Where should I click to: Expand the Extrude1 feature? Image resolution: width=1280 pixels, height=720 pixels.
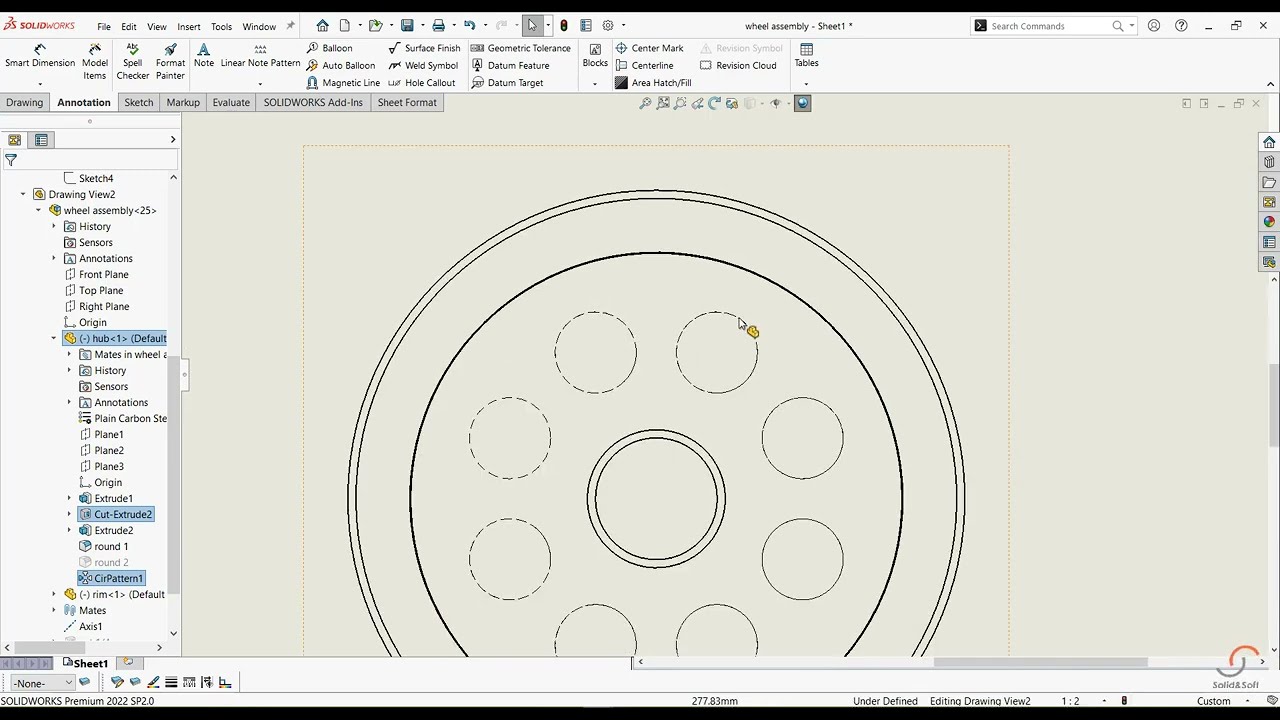[70, 498]
